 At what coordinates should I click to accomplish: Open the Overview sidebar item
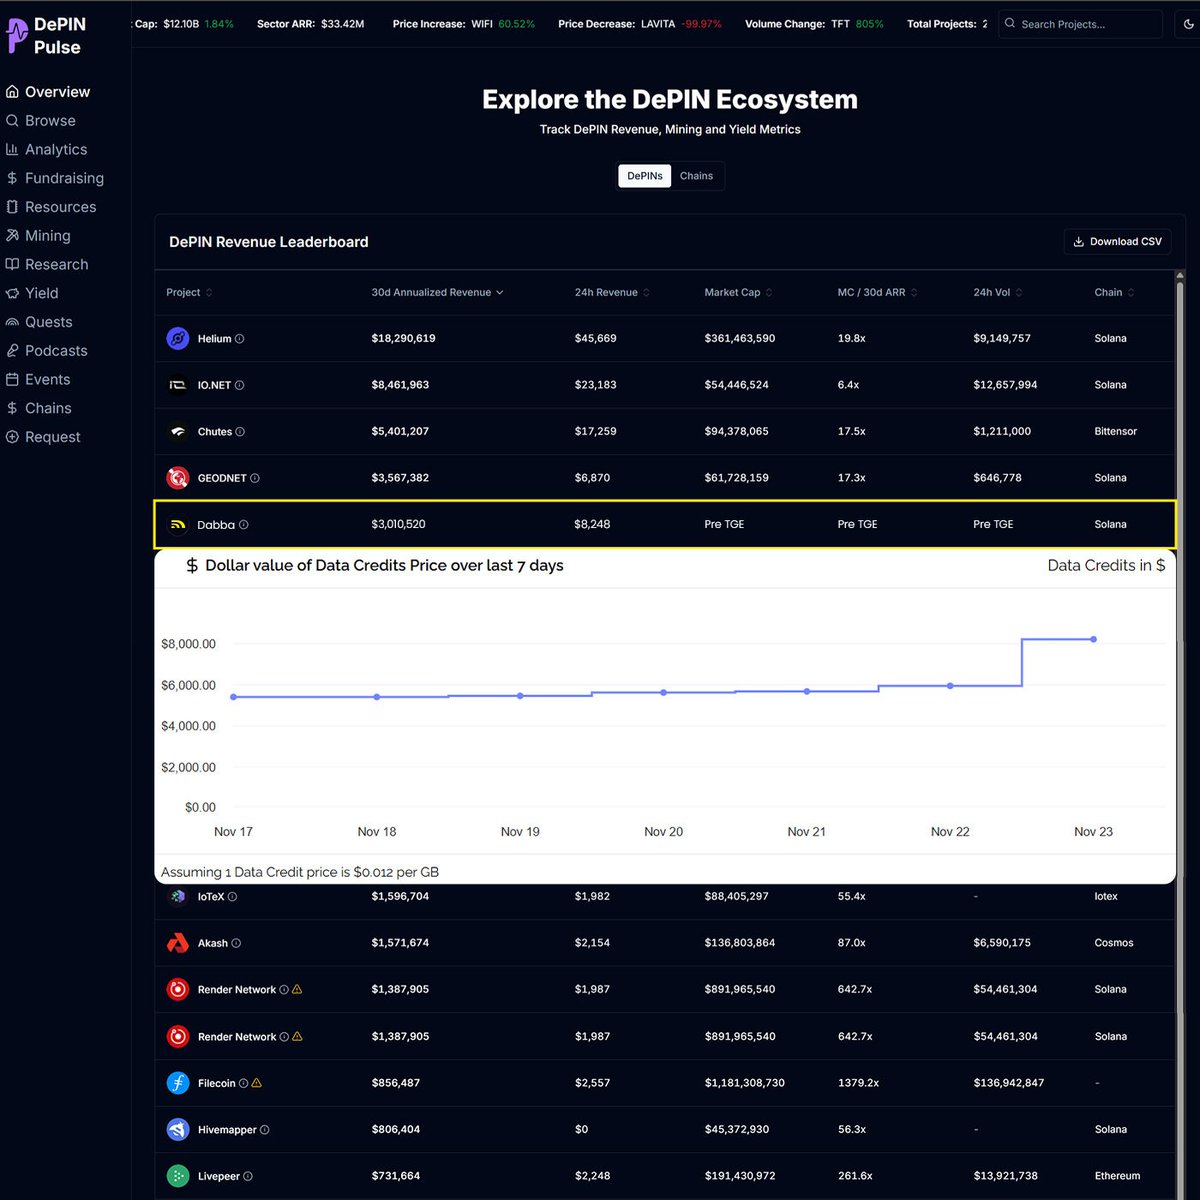pyautogui.click(x=48, y=92)
